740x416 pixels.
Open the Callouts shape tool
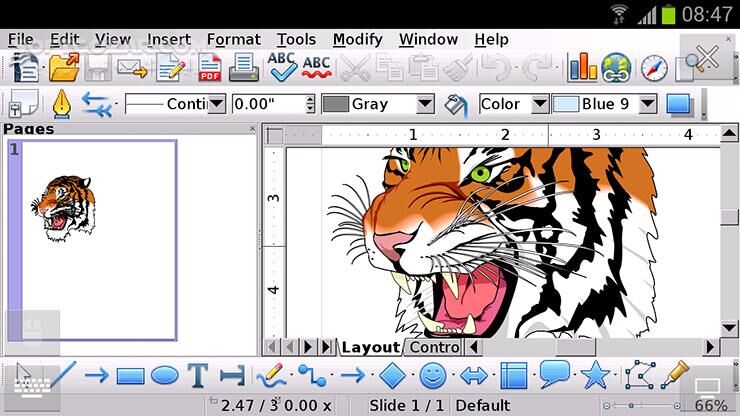click(x=554, y=375)
